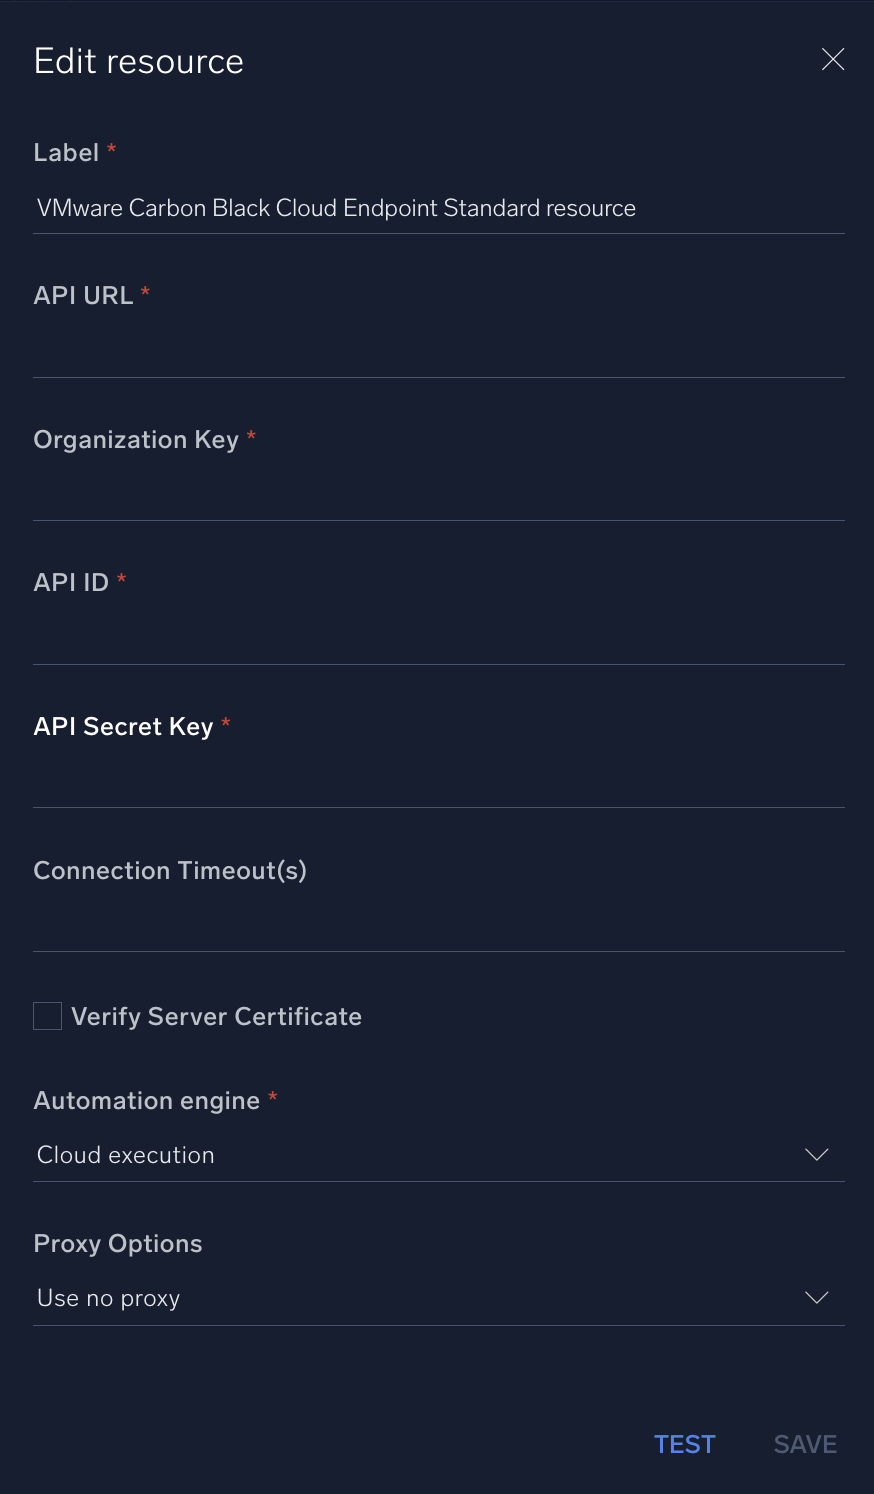Close the Edit resource dialog
The width and height of the screenshot is (874, 1494).
pyautogui.click(x=833, y=59)
